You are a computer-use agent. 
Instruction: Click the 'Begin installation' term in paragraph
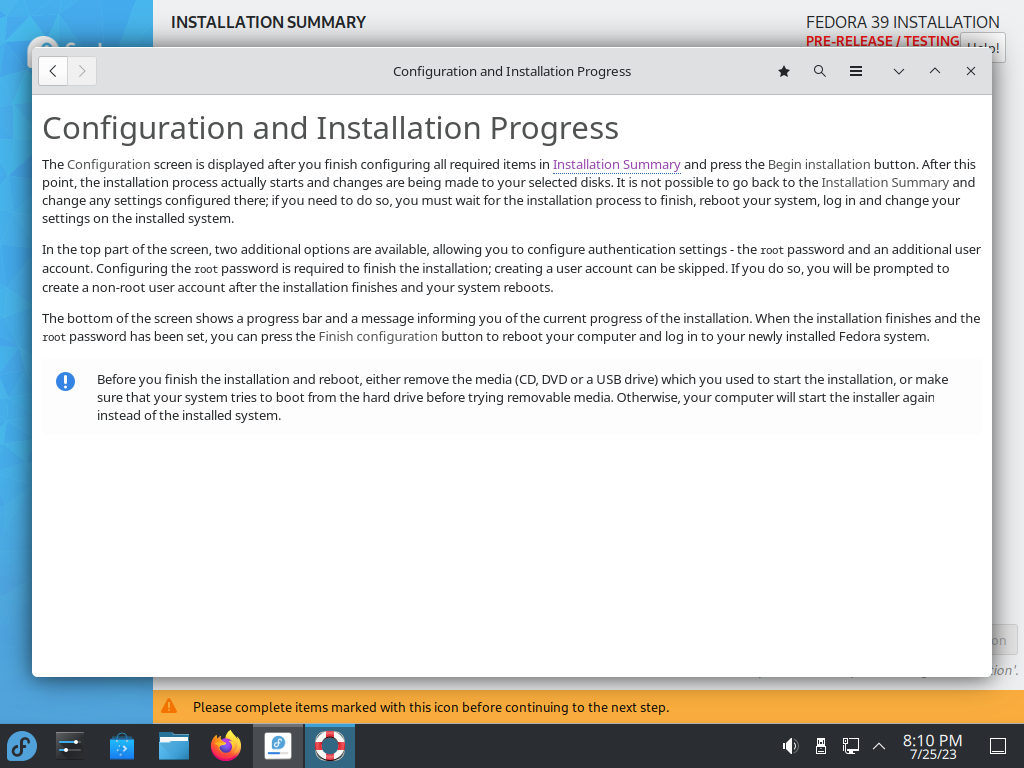[x=819, y=165]
